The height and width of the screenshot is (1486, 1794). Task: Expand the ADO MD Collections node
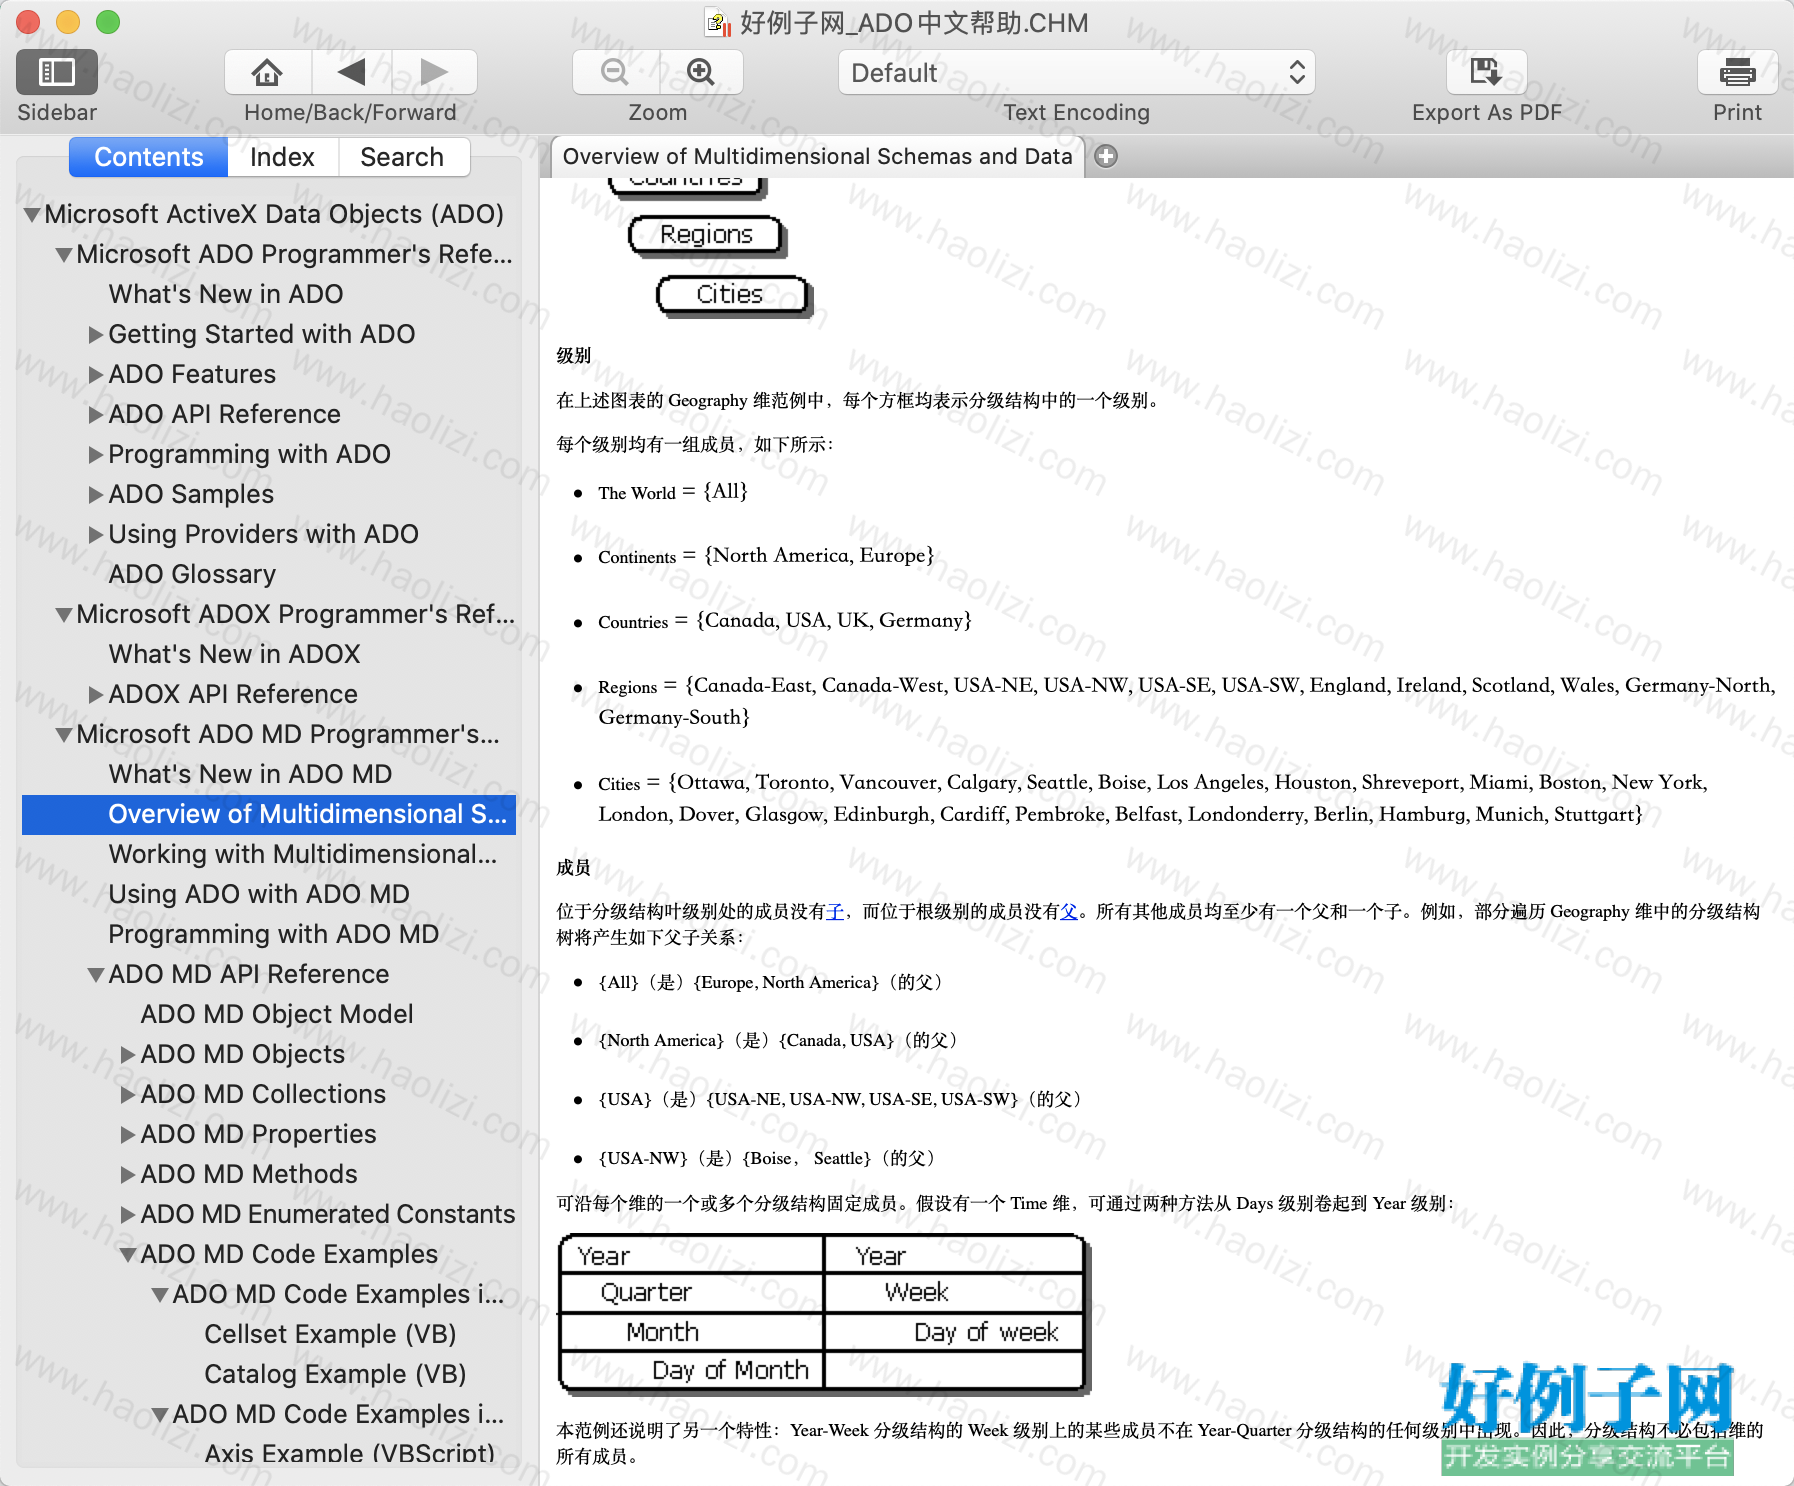click(x=128, y=1094)
